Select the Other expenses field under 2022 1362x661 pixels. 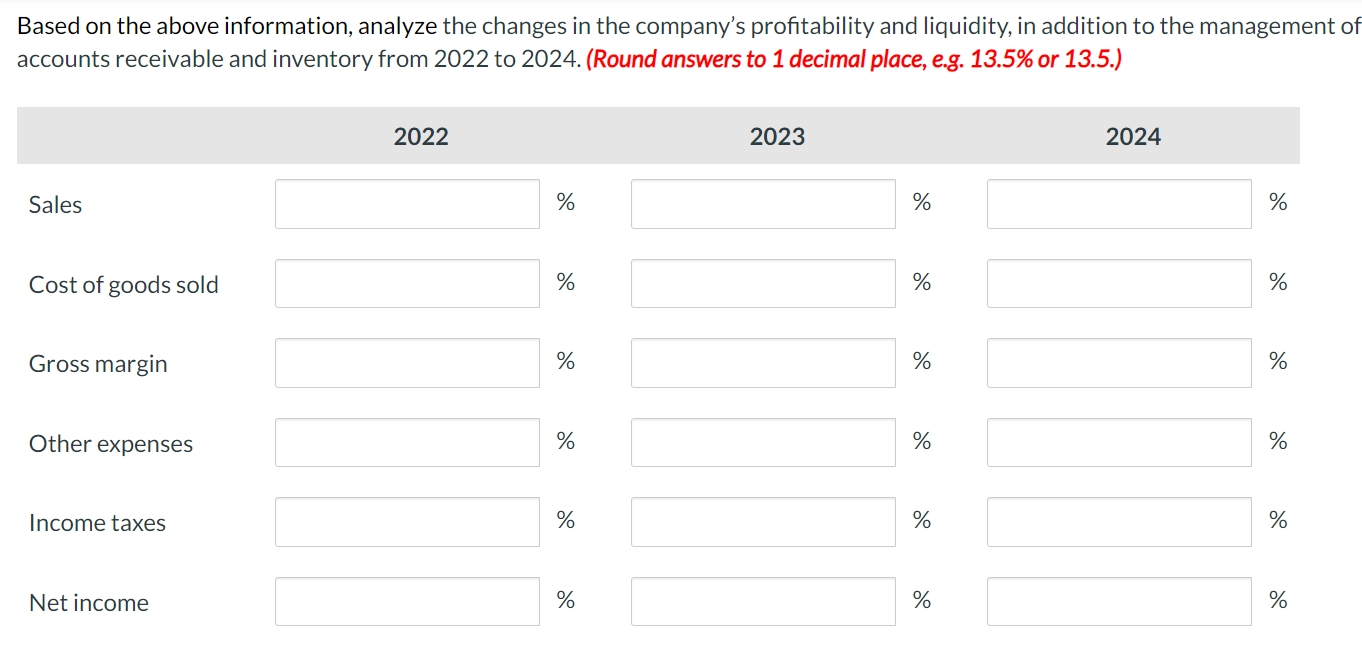coord(406,442)
